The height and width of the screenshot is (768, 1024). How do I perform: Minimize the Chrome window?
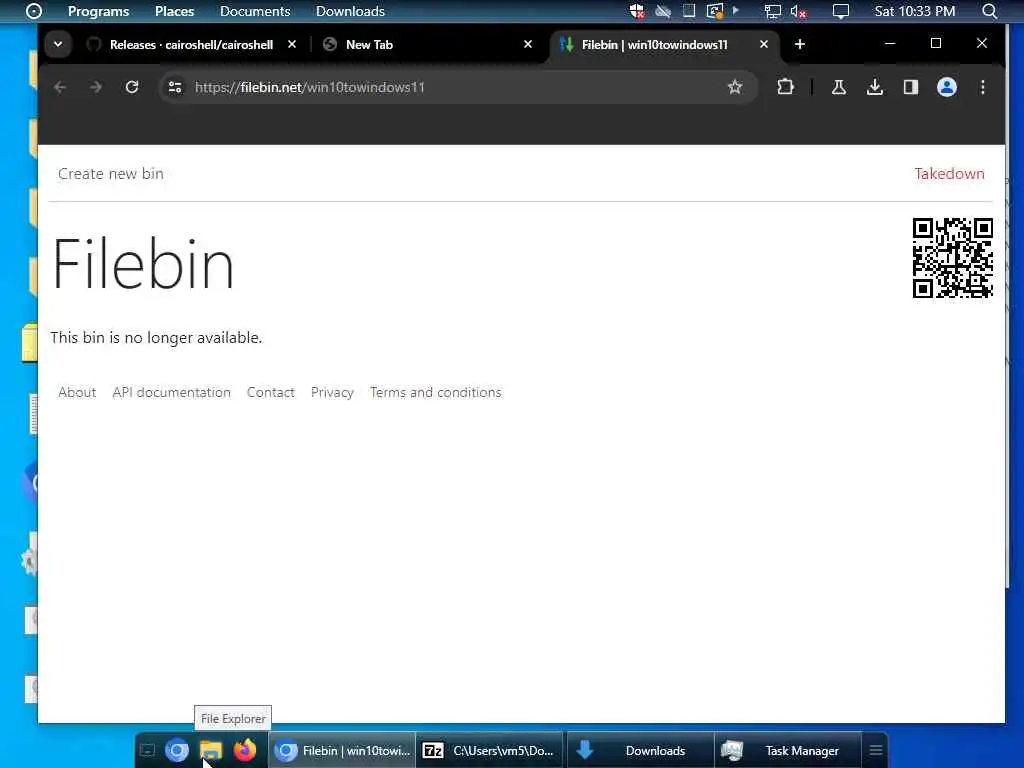(889, 43)
